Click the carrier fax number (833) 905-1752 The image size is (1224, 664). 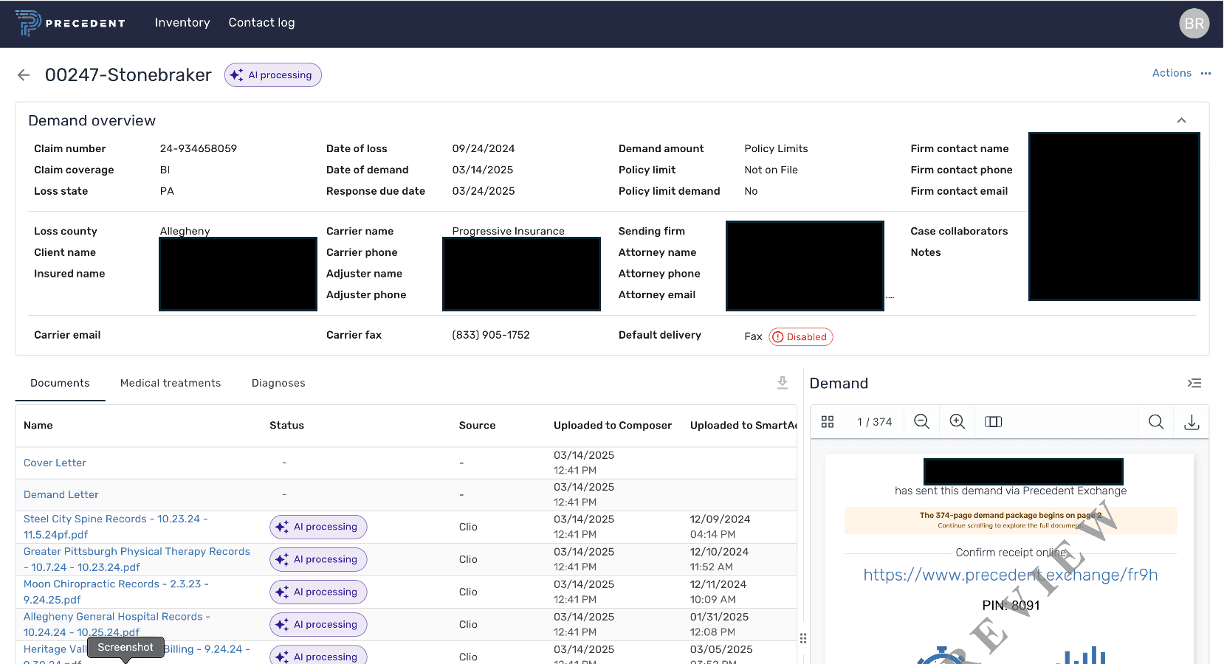point(491,335)
